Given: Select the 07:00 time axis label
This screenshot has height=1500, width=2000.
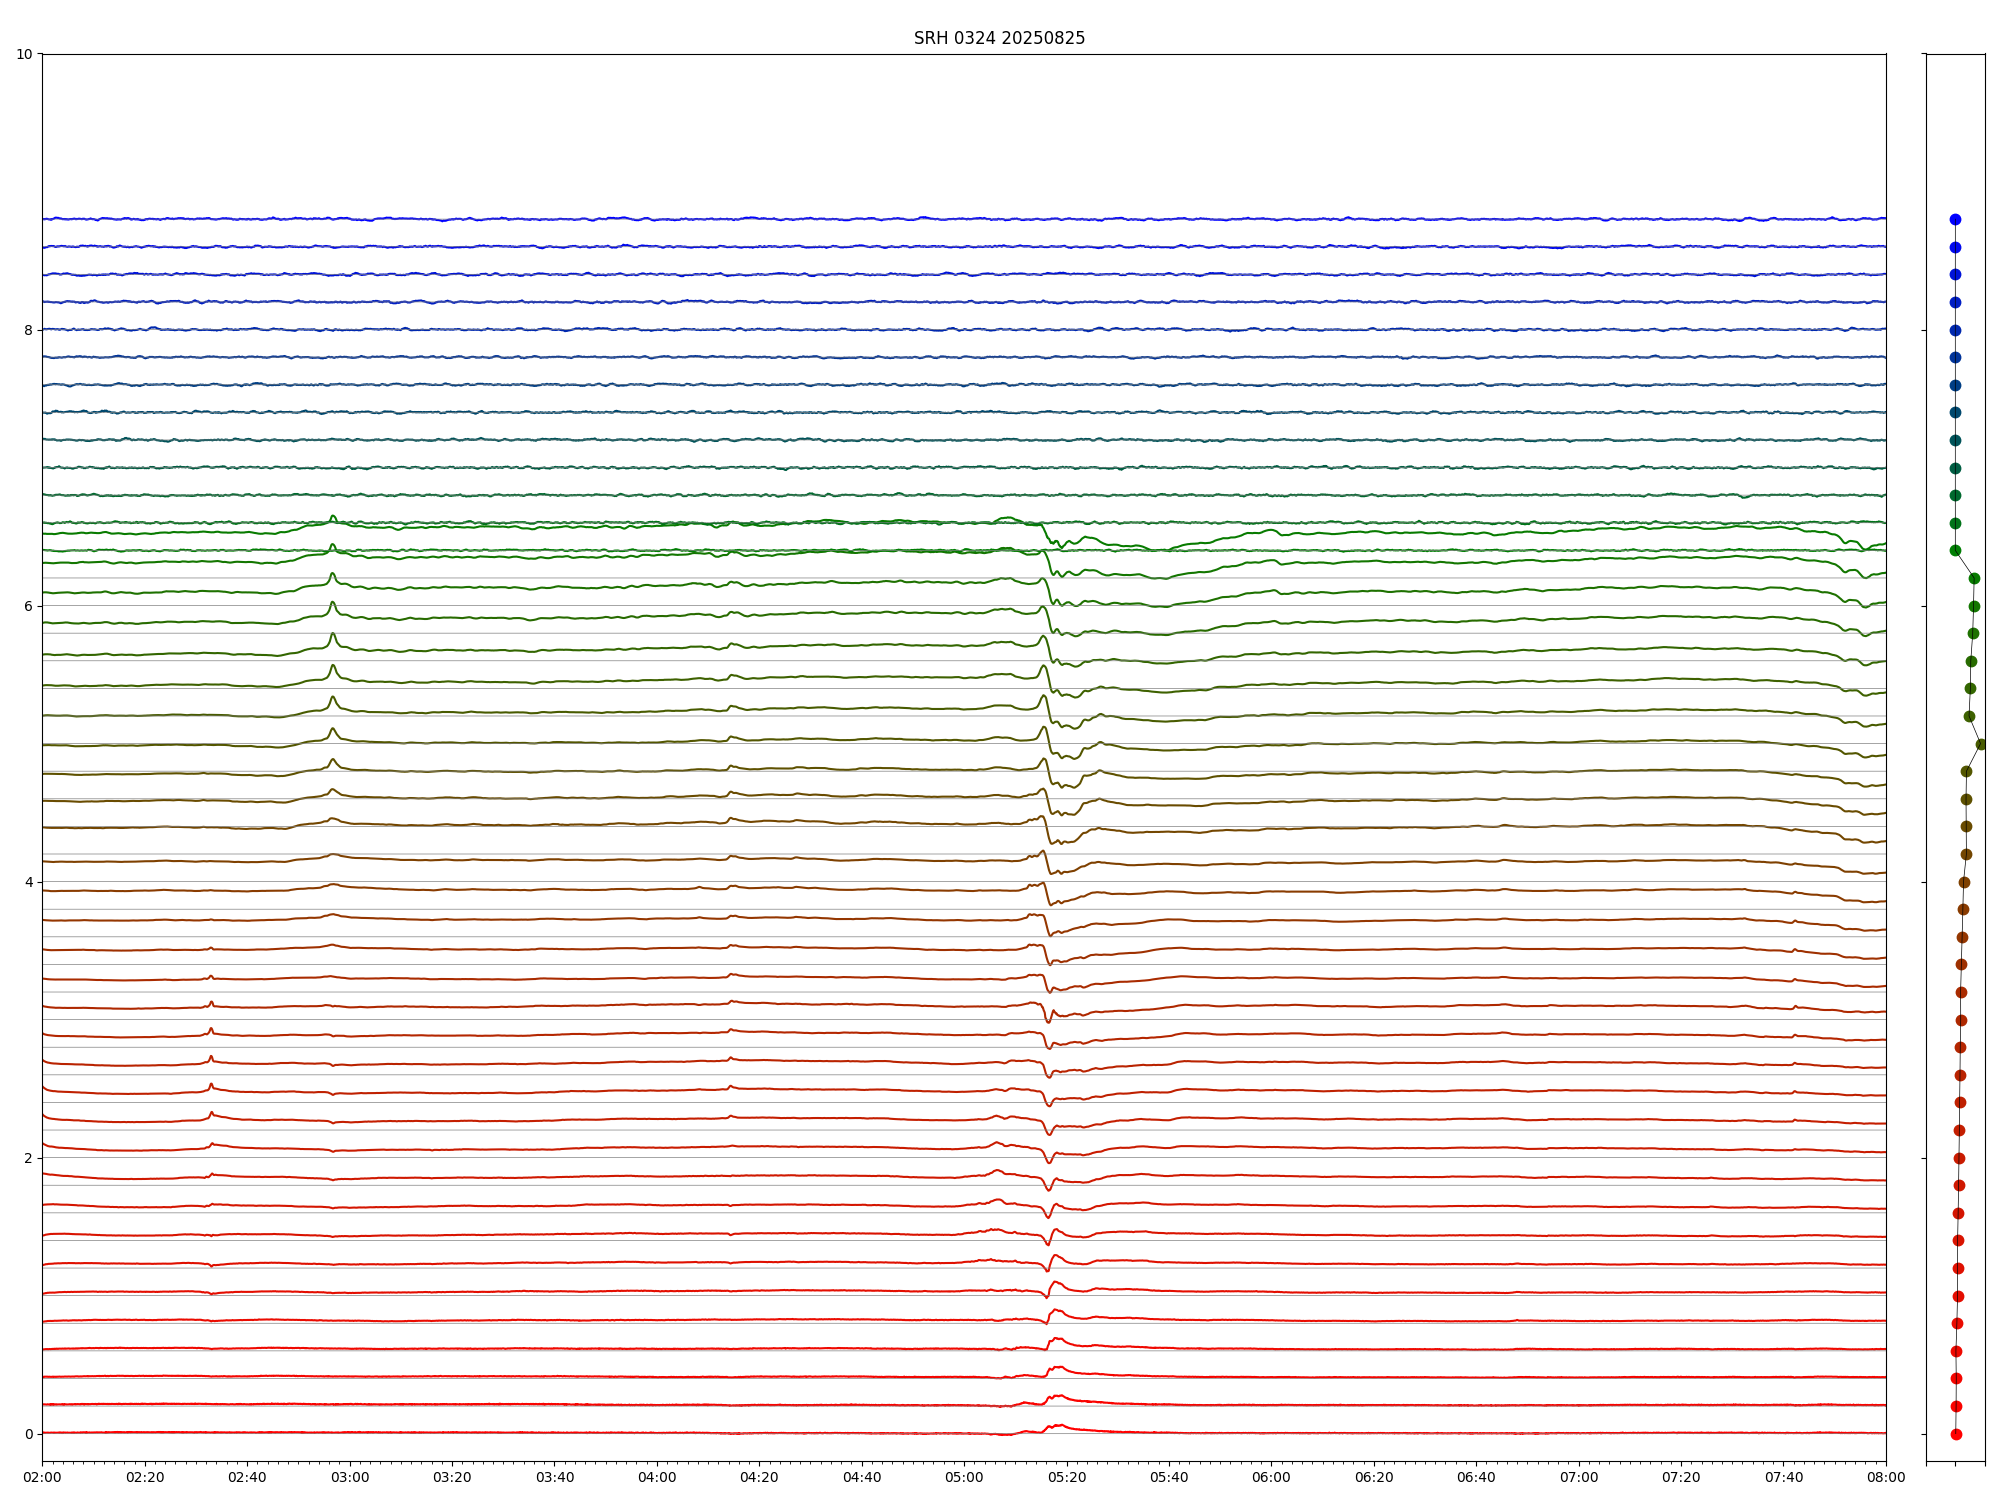Looking at the screenshot, I should tap(1579, 1477).
